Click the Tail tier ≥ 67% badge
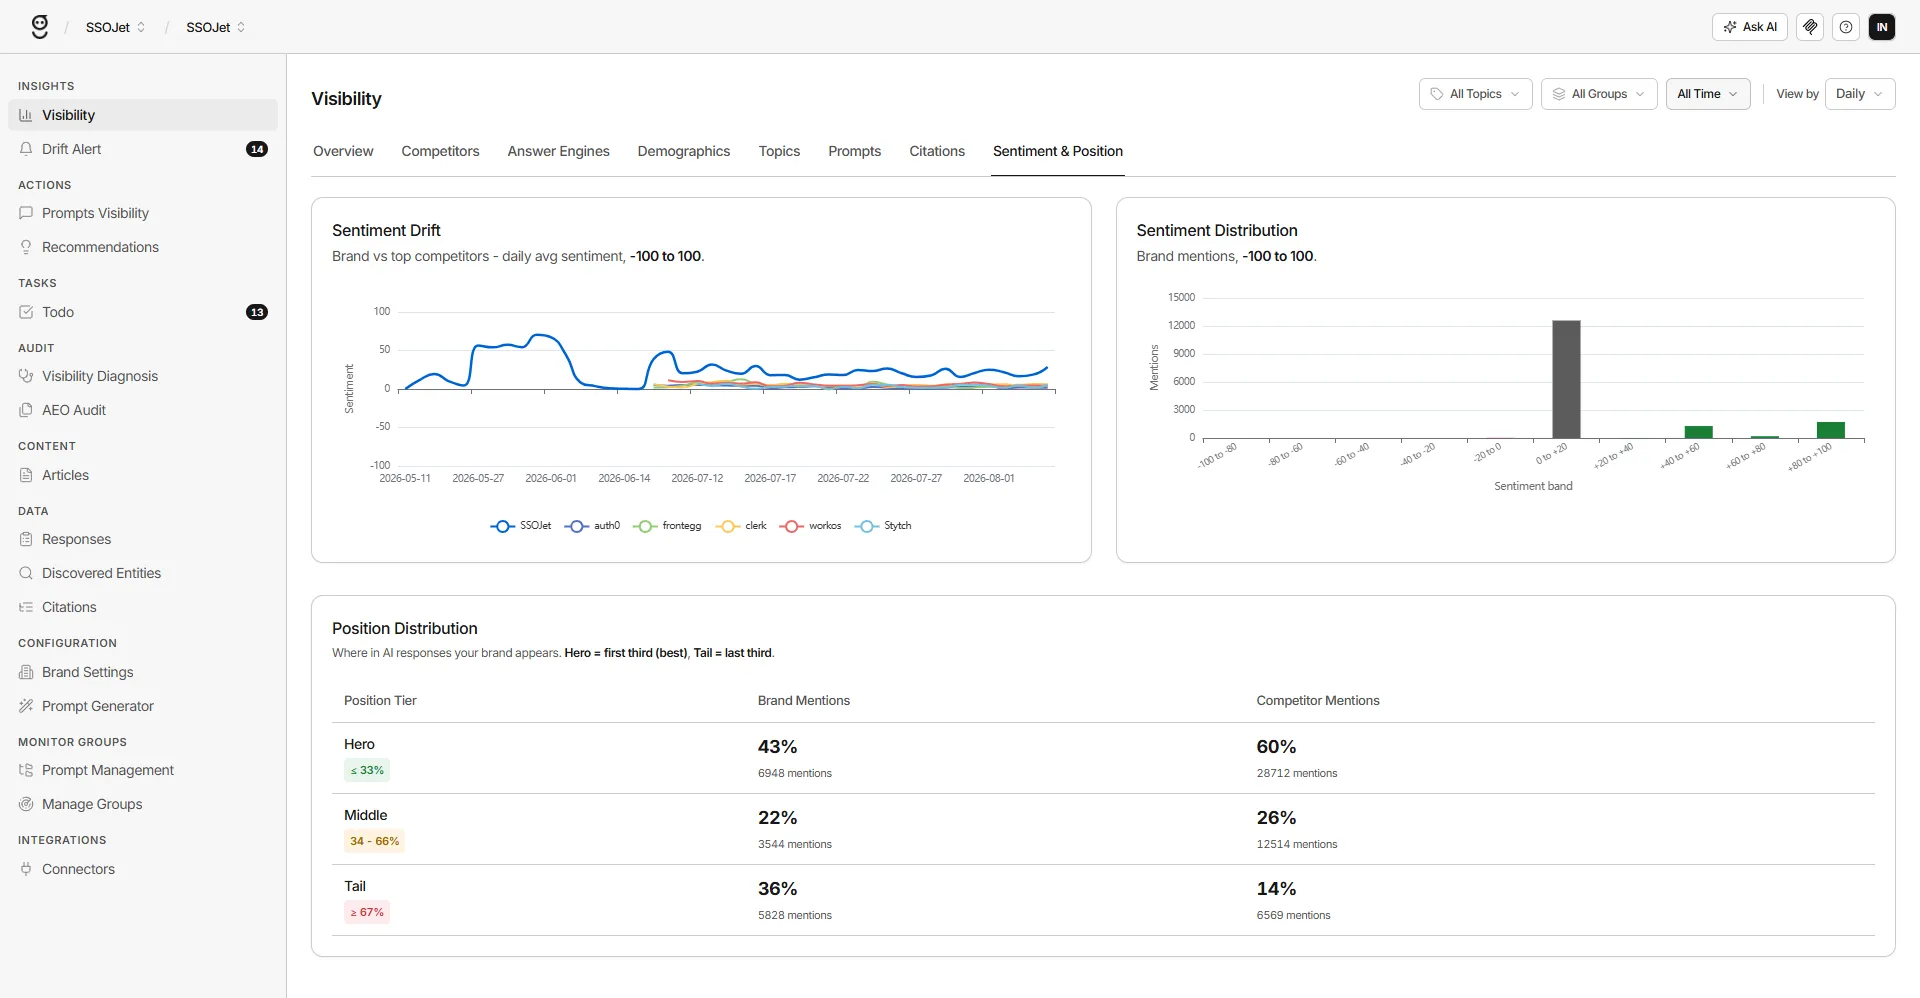The height and width of the screenshot is (998, 1920). tap(367, 912)
